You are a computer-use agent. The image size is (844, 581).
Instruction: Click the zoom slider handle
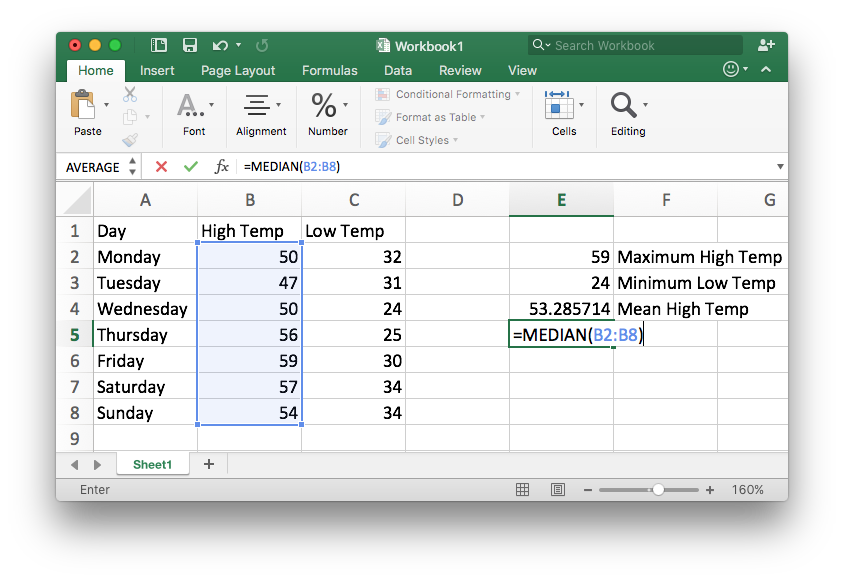658,490
